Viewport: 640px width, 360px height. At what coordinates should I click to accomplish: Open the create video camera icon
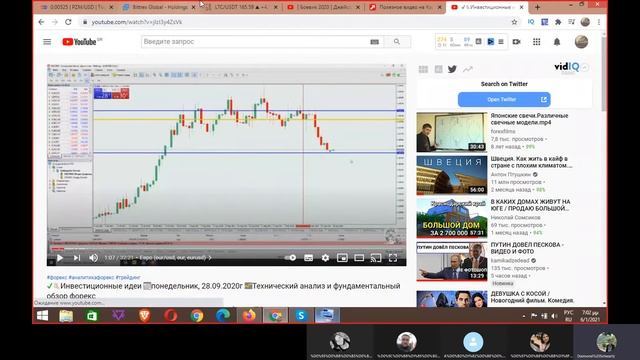click(x=516, y=42)
